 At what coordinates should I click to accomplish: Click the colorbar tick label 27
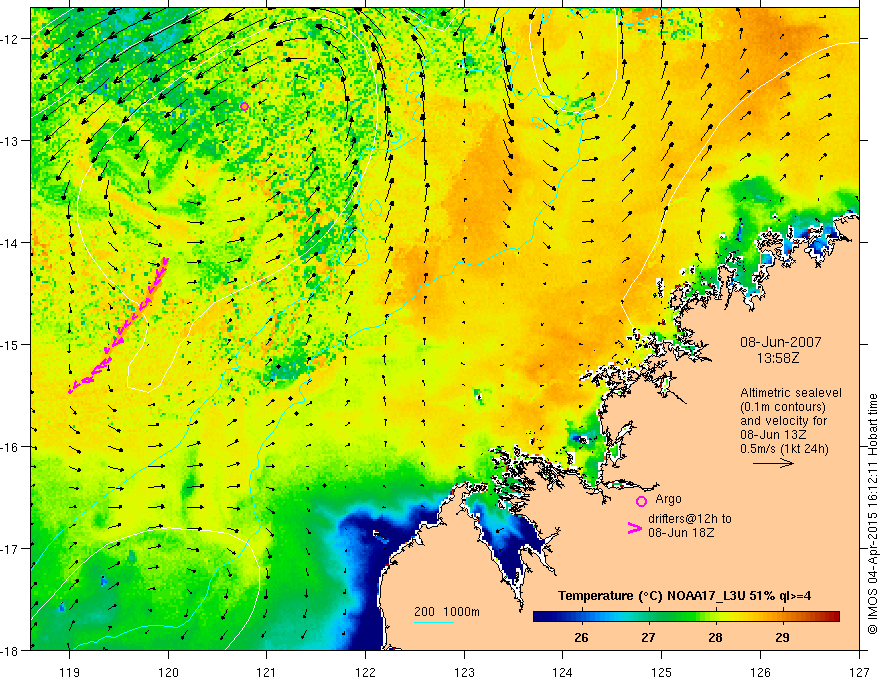(x=649, y=638)
